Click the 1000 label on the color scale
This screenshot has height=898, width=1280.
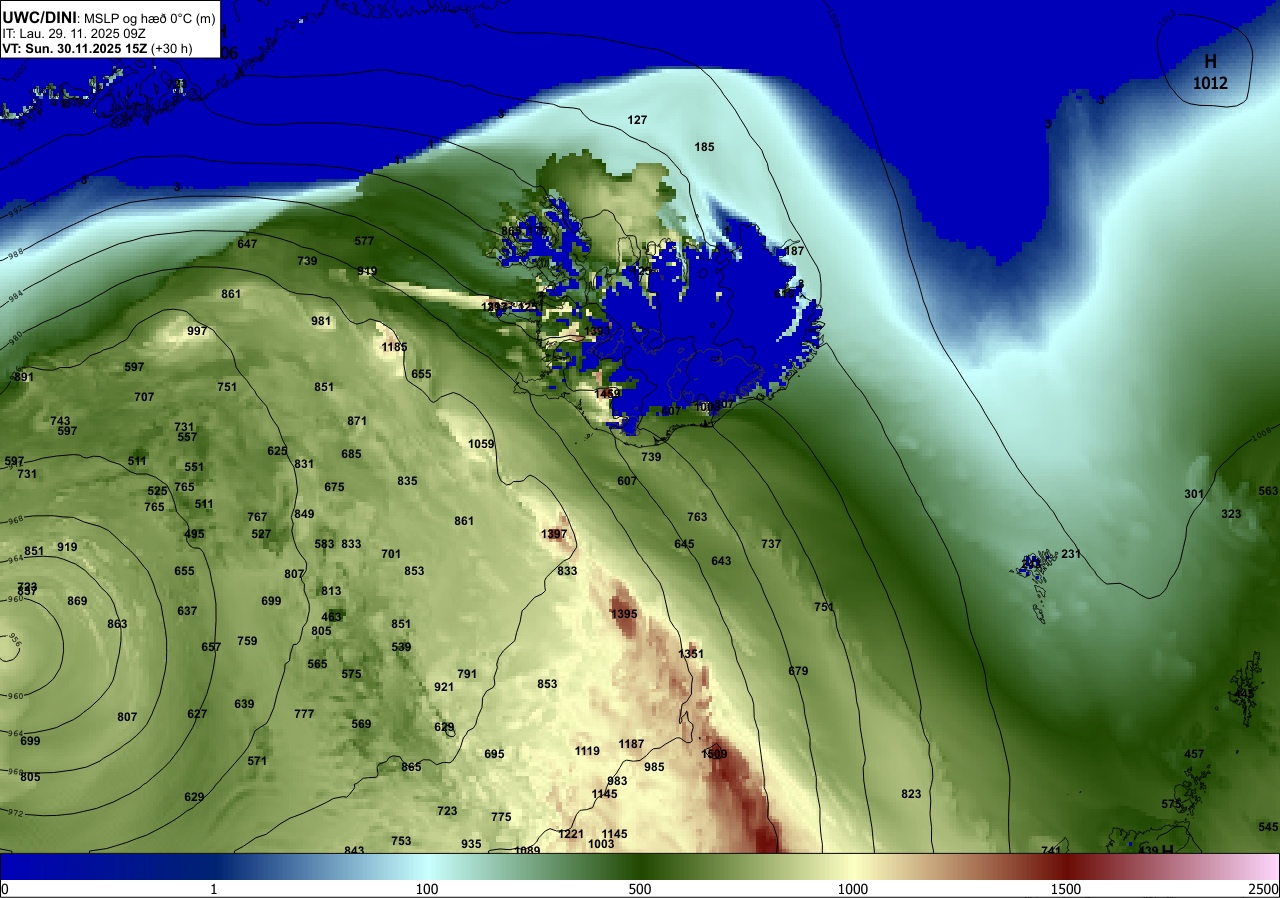point(852,889)
